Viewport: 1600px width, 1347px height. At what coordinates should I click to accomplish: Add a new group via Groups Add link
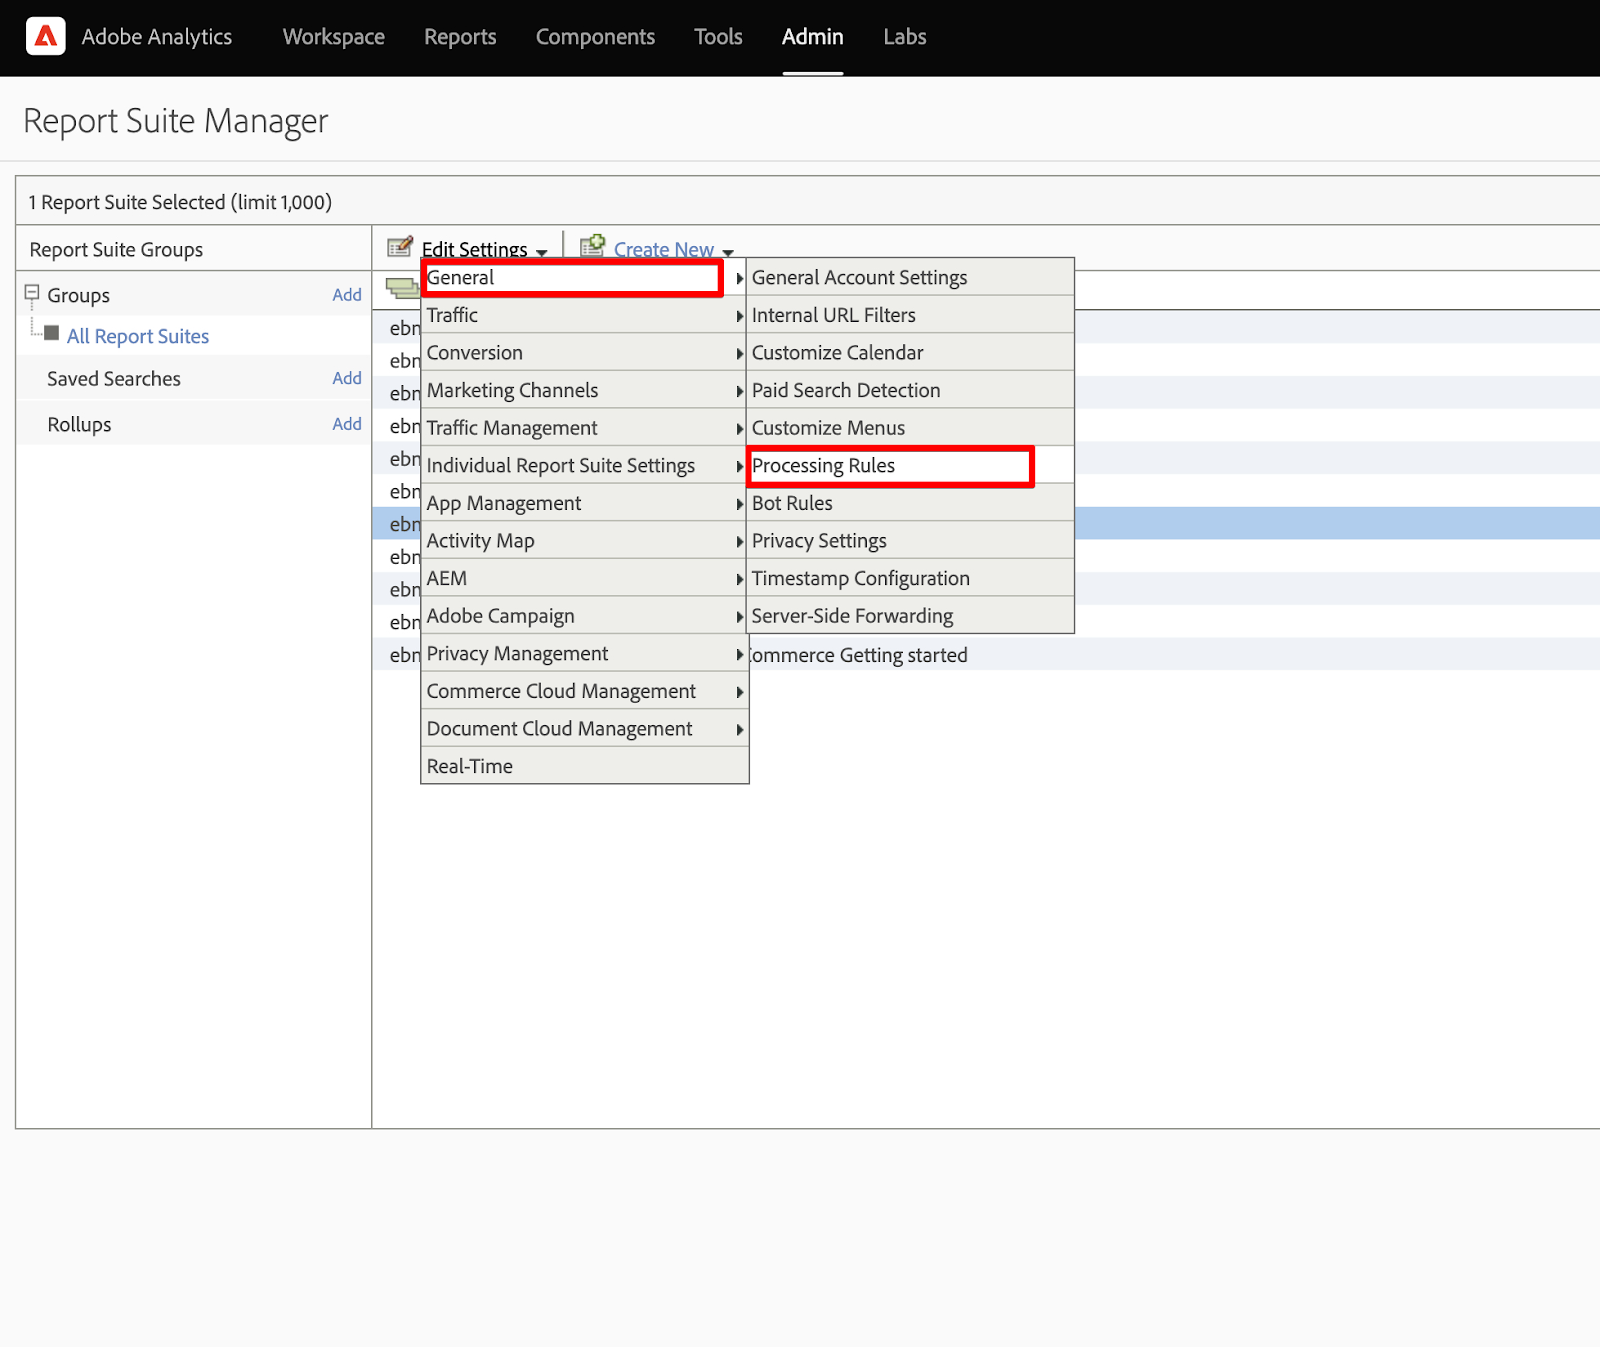[347, 295]
